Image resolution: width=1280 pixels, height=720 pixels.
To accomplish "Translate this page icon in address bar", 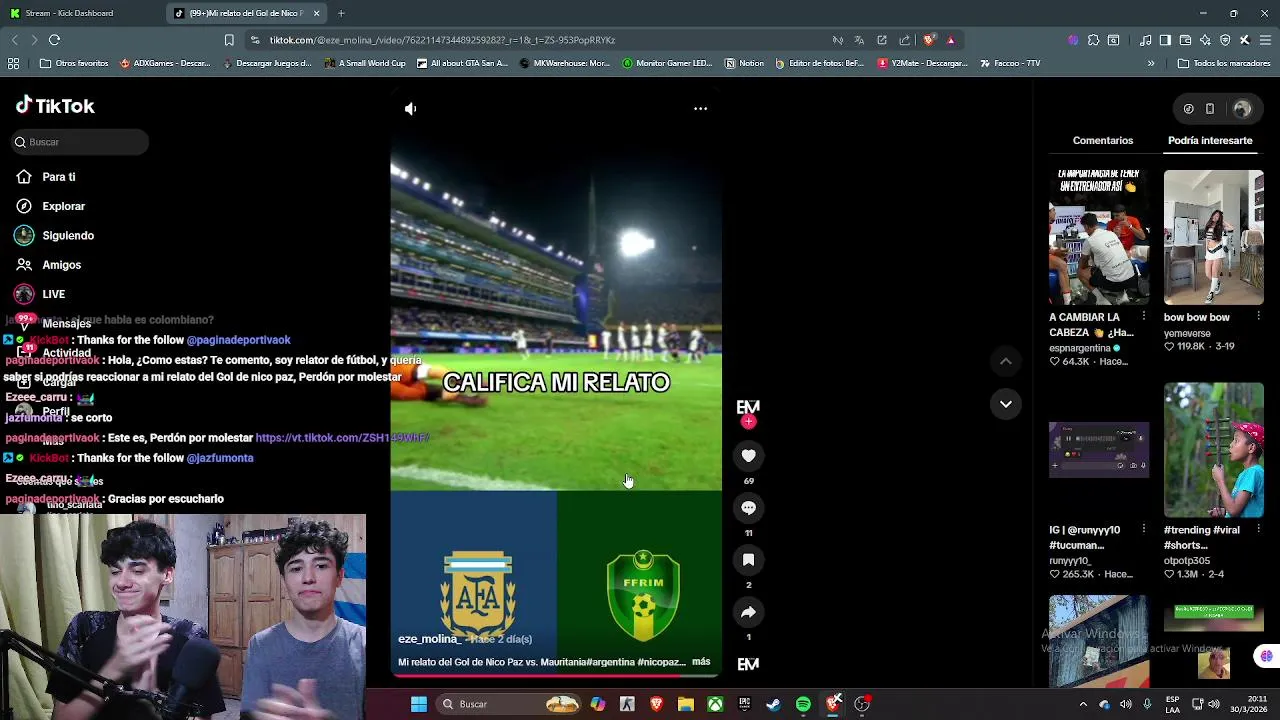I will 859,40.
